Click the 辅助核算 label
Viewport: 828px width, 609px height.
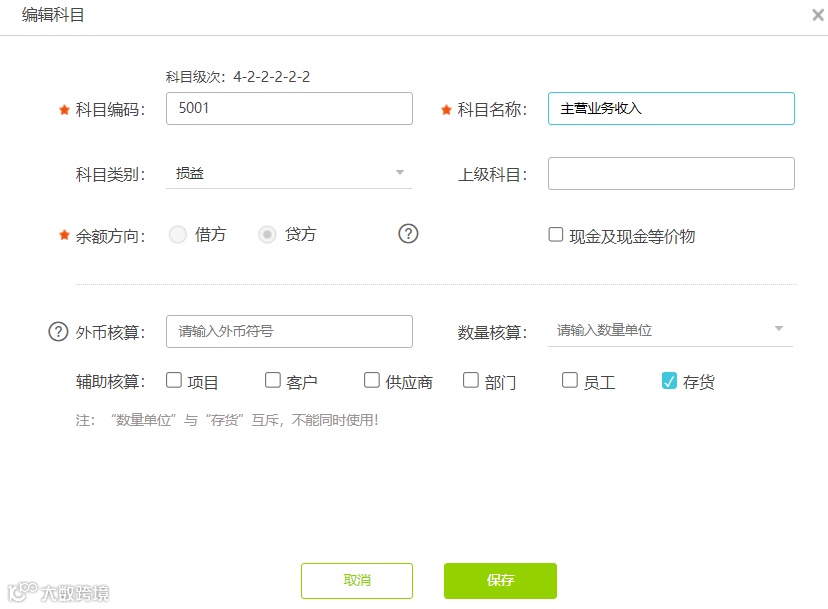pyautogui.click(x=110, y=381)
